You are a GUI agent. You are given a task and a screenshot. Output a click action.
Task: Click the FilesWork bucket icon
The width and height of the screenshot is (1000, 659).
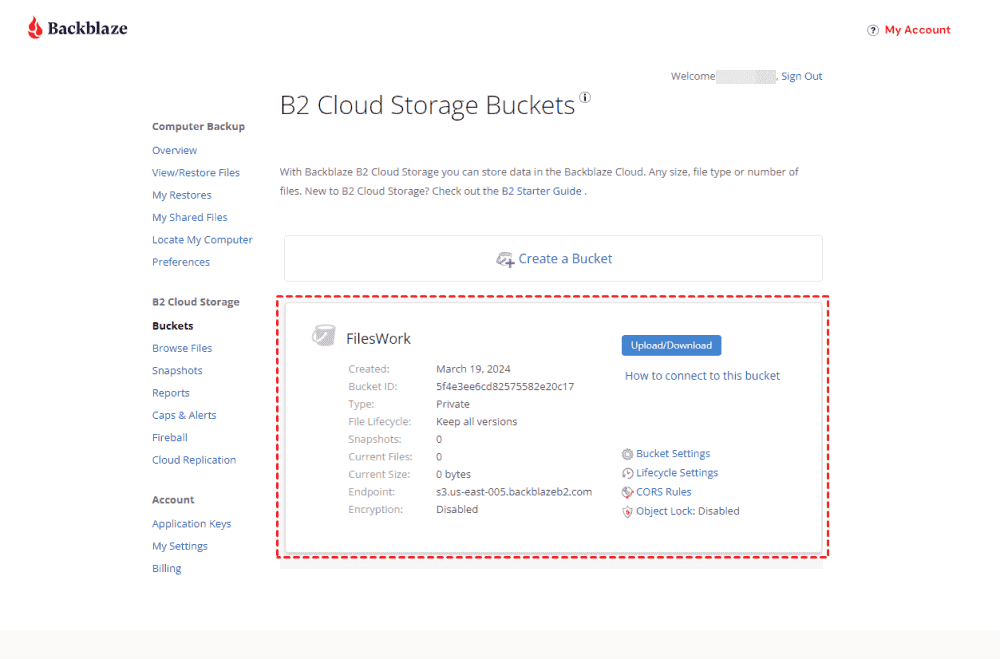pos(322,337)
